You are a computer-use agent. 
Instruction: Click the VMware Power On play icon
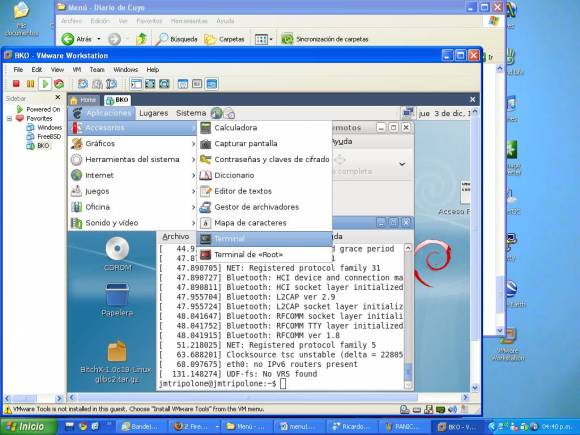[45, 84]
